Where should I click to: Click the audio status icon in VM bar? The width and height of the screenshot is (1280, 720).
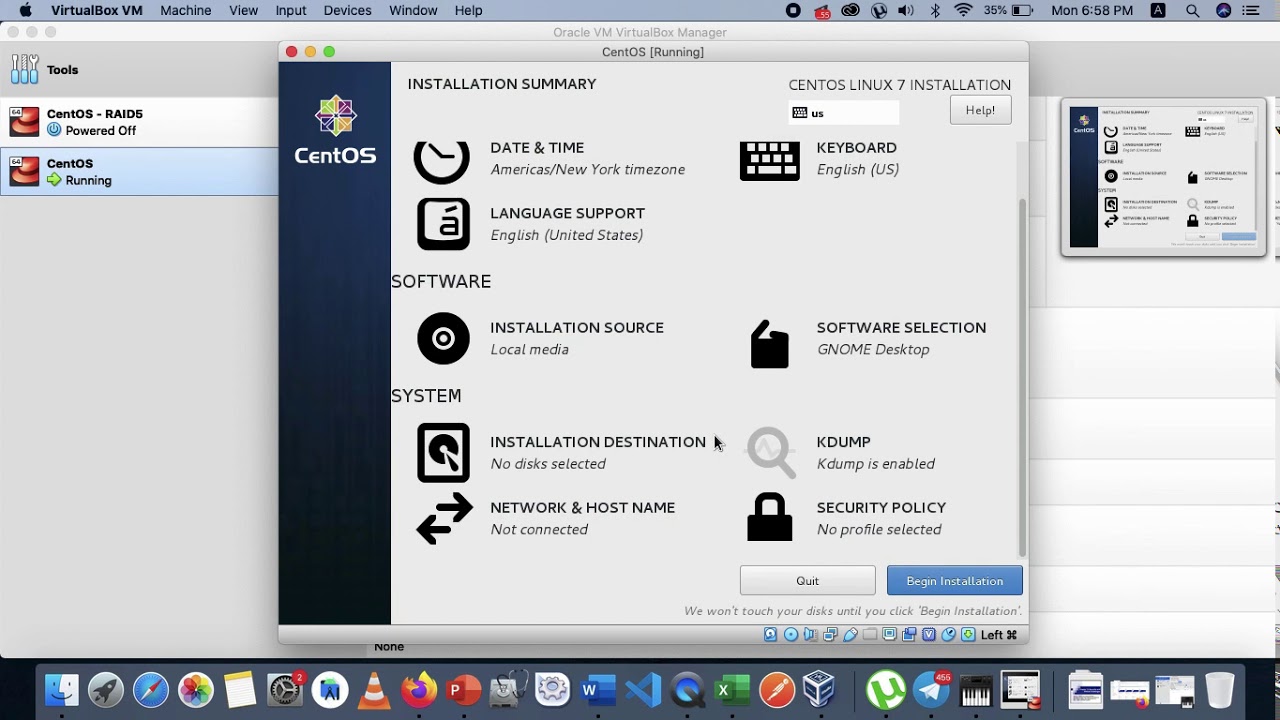(810, 635)
